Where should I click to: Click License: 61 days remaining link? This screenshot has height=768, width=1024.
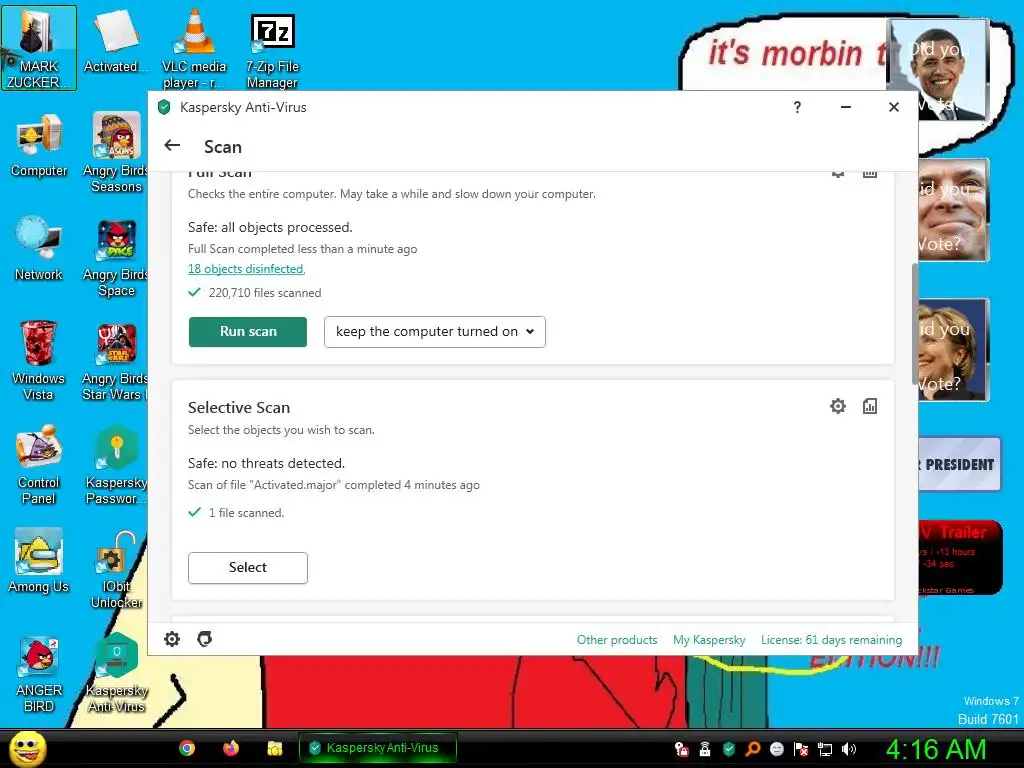pos(831,640)
